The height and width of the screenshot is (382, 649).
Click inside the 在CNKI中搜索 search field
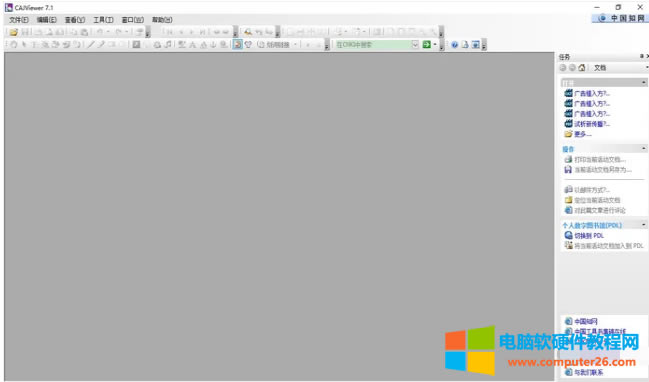click(373, 45)
